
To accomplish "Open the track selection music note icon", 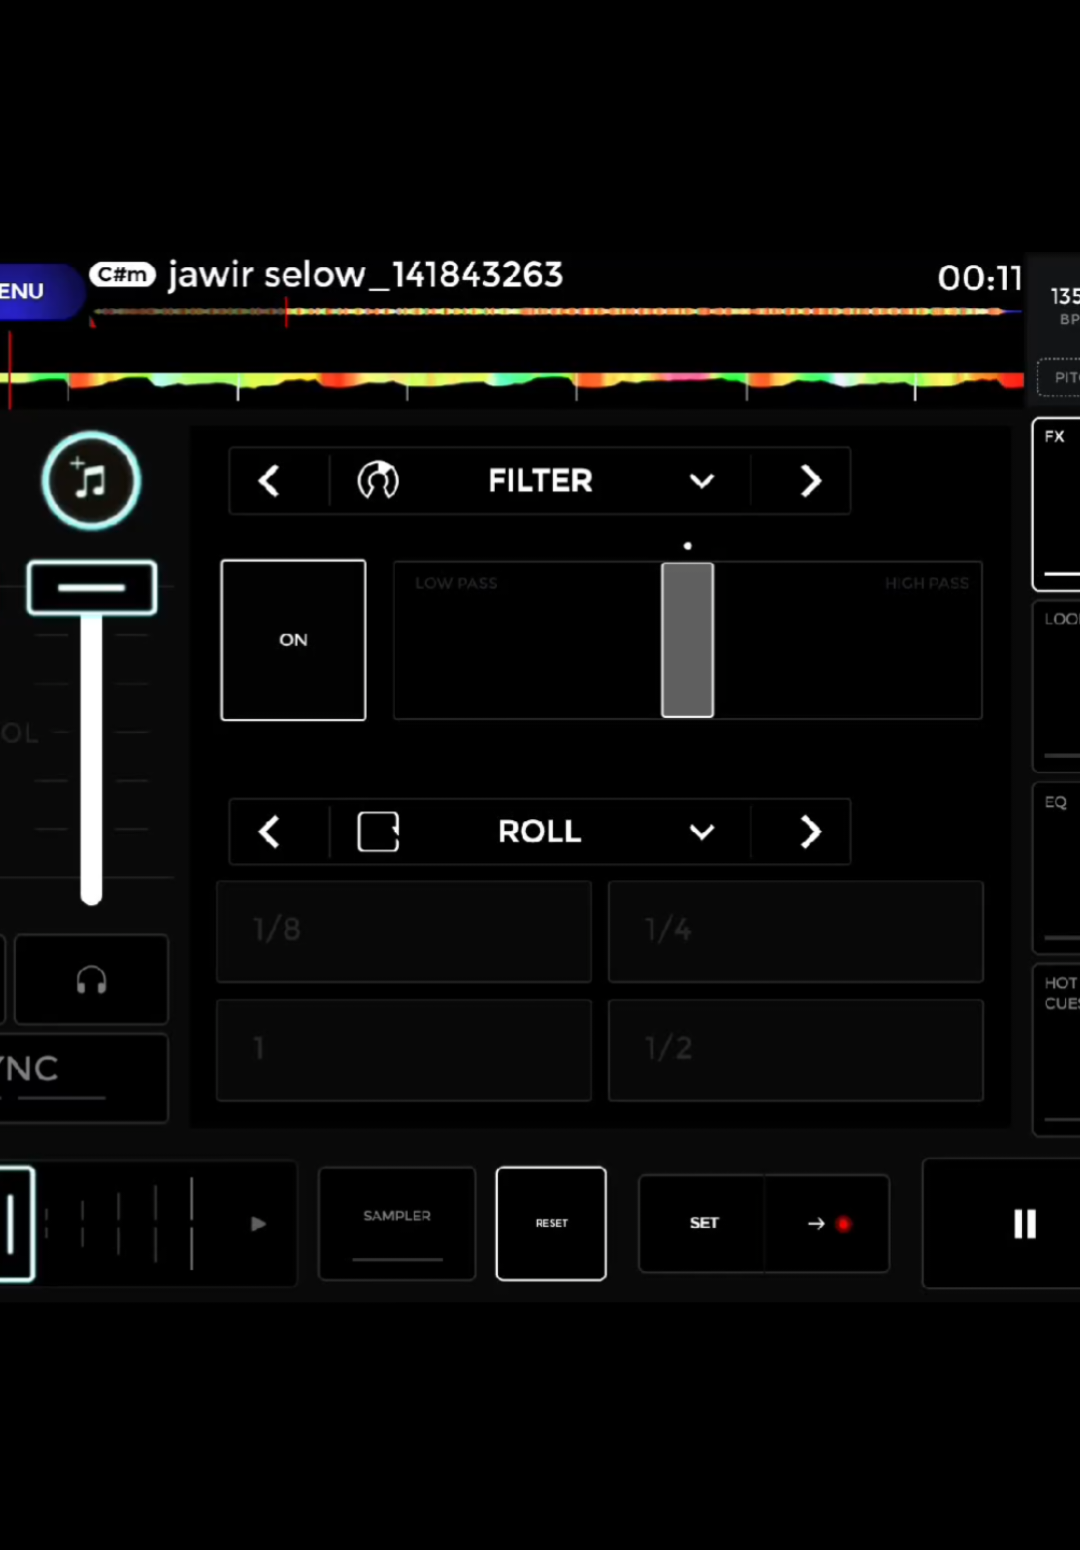I will point(91,480).
